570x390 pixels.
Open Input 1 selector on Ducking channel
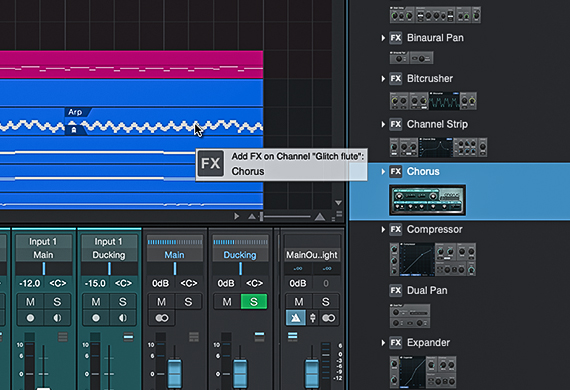(108, 242)
